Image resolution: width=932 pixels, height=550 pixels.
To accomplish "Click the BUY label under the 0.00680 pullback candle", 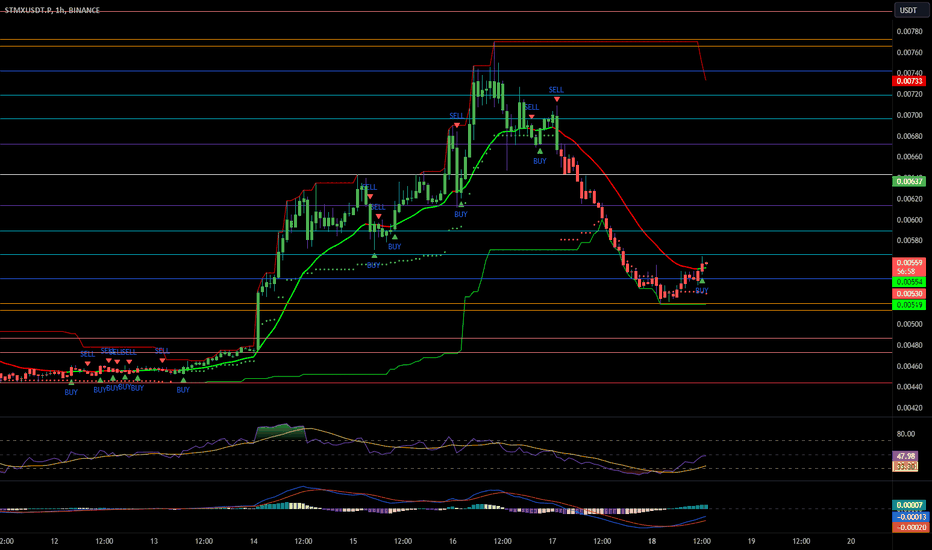I will [540, 161].
